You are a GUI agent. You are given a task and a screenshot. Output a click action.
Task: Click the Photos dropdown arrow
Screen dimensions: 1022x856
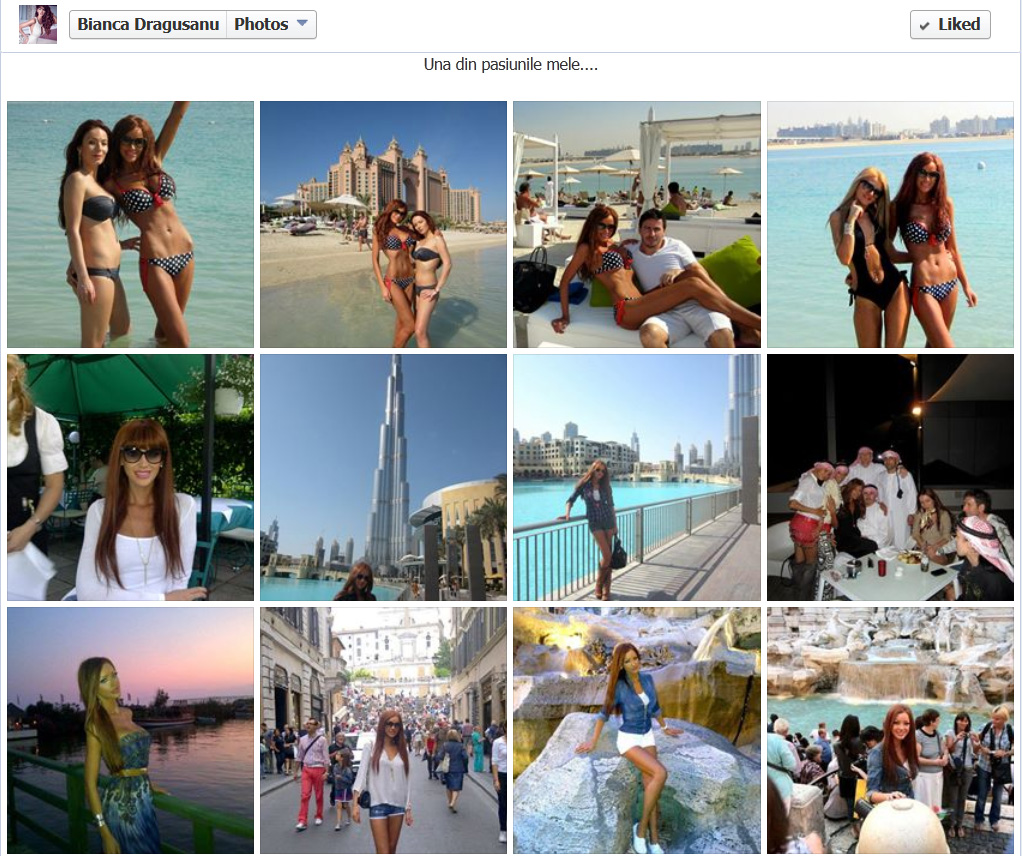[x=302, y=25]
